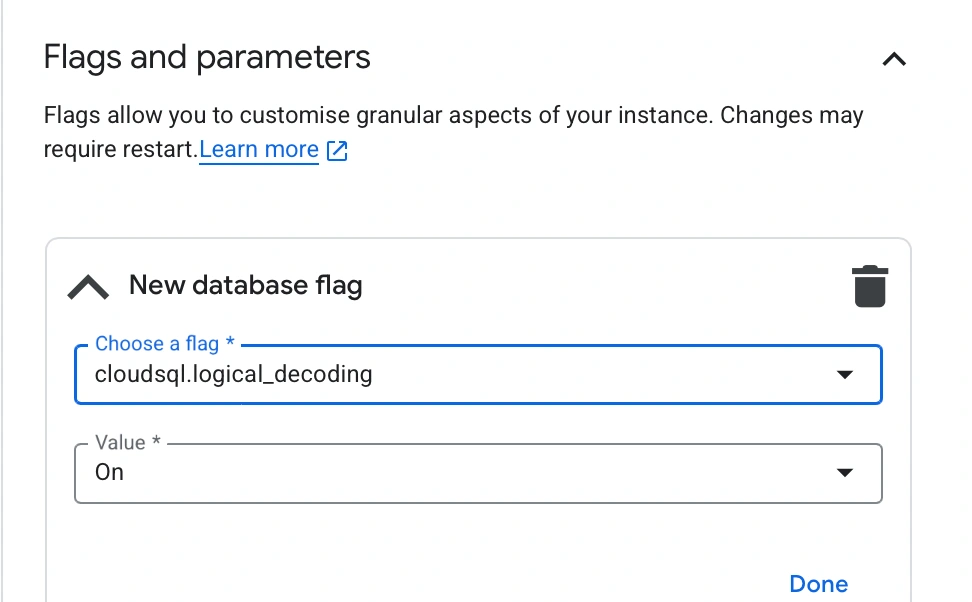972x602 pixels.
Task: Open the Value dropdown set to On
Action: pyautogui.click(x=478, y=473)
